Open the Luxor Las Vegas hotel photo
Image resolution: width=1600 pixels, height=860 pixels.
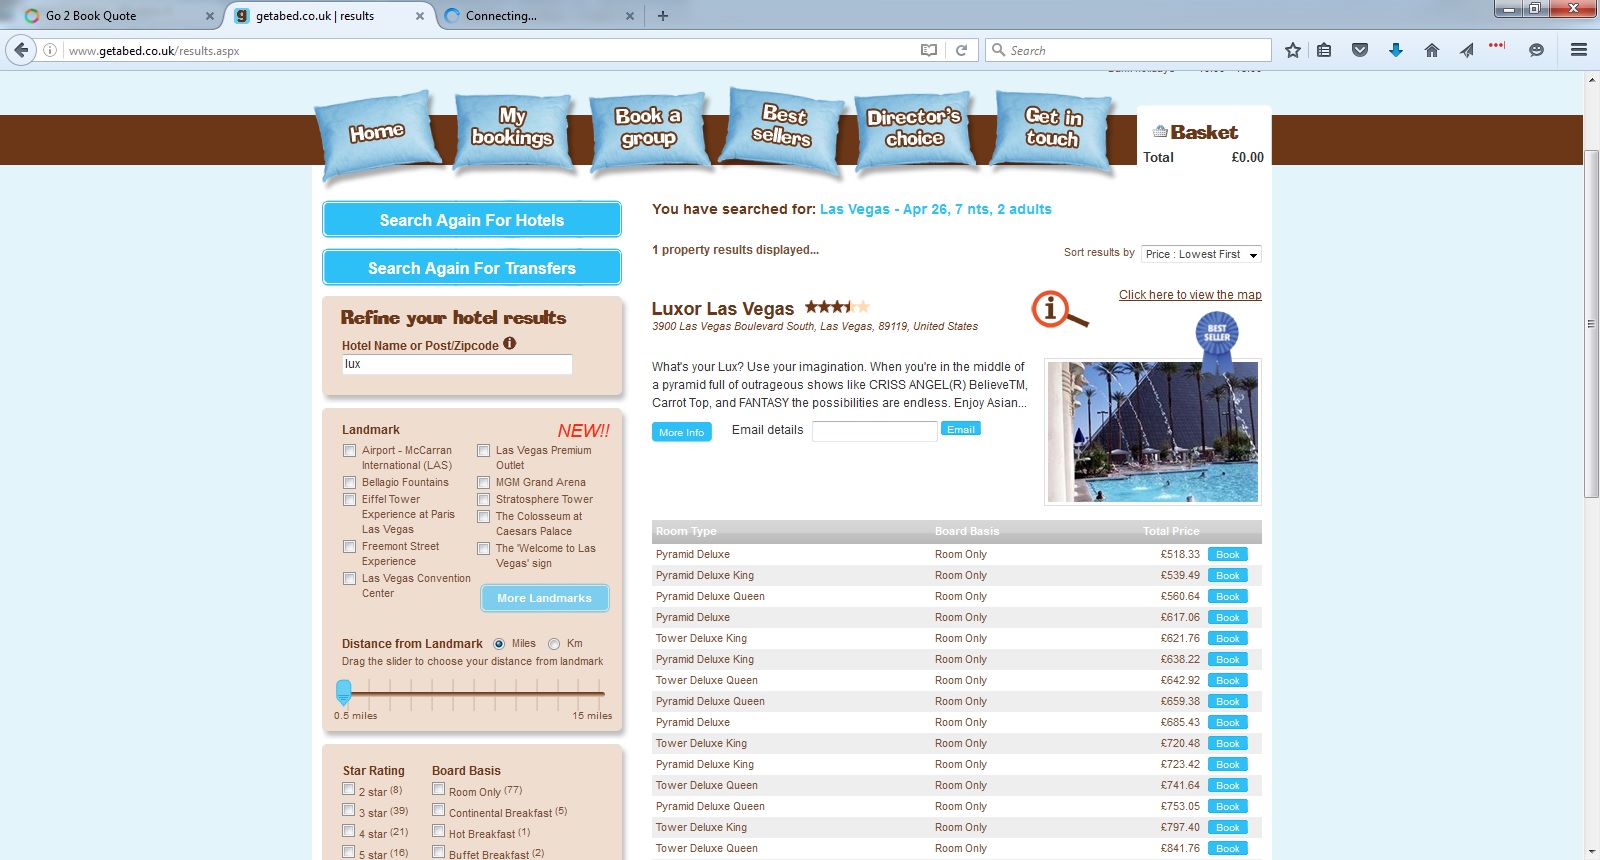[1153, 432]
